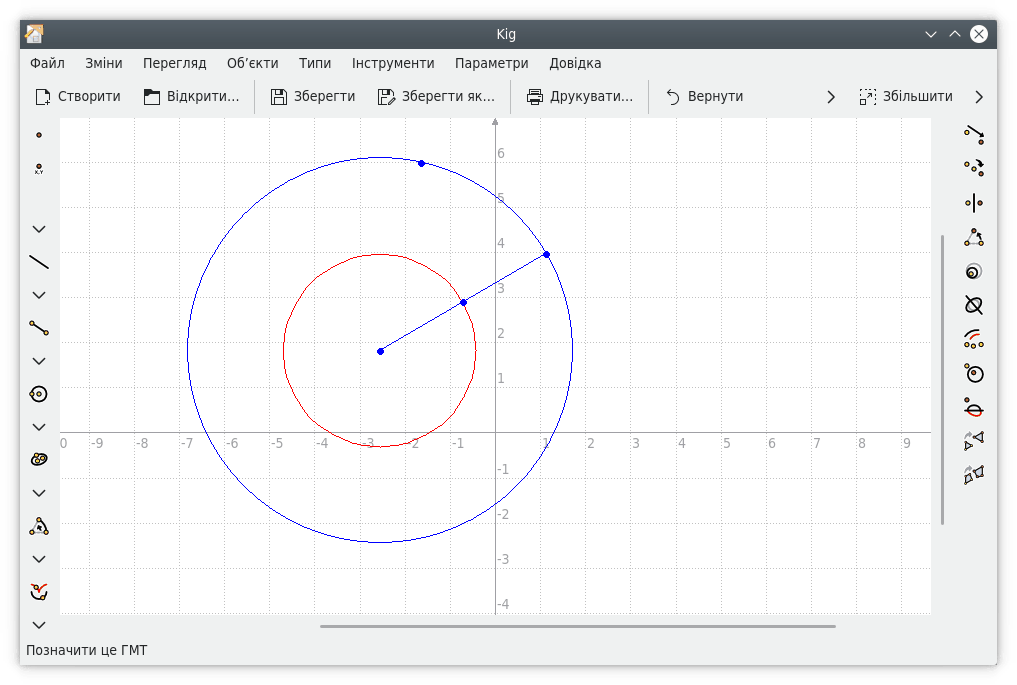
Task: Click the Створити new document icon
Action: (x=43, y=97)
